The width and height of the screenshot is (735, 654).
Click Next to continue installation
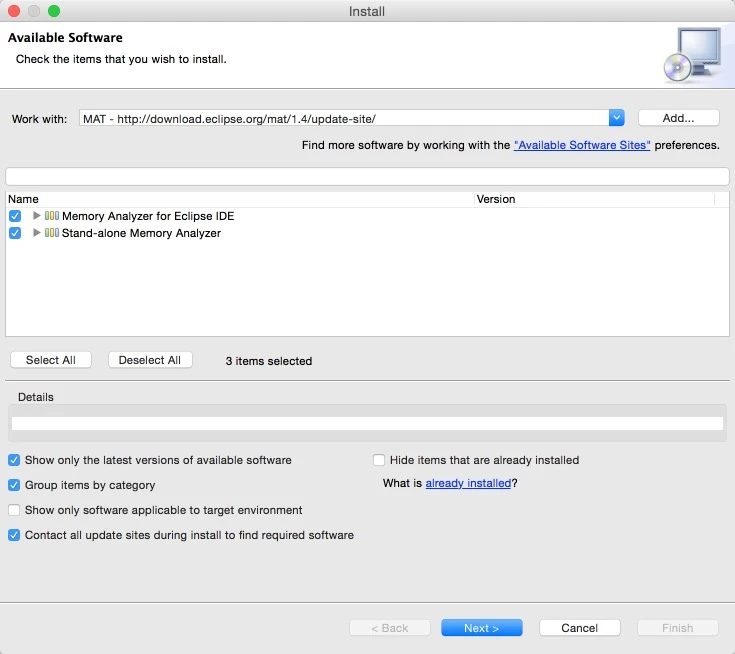coord(481,628)
